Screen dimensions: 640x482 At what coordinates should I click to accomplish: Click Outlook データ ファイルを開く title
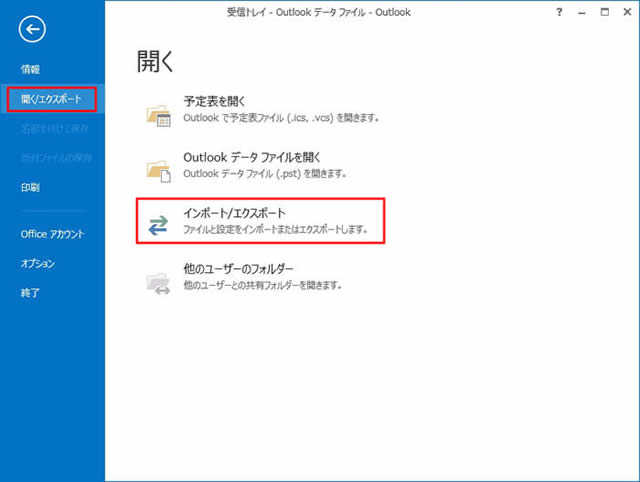[x=252, y=157]
